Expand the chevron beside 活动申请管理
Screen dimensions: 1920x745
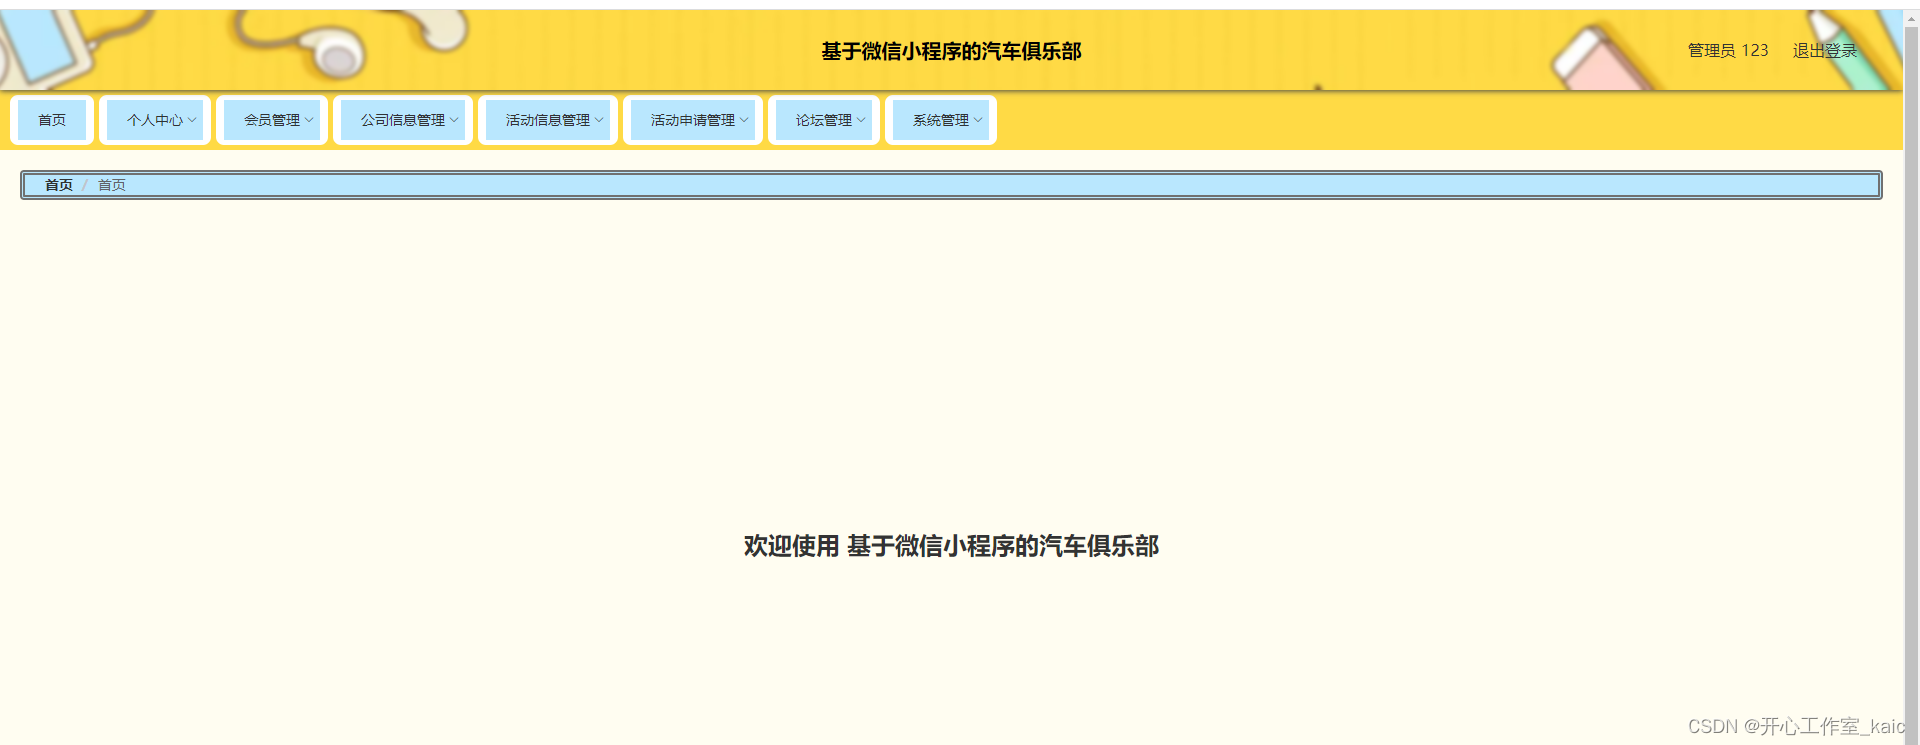[x=744, y=120]
